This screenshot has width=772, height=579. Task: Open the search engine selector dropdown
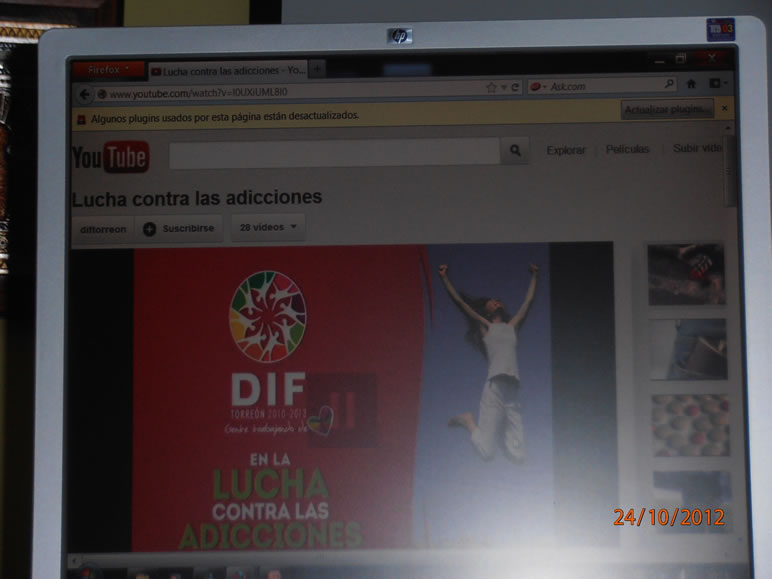(x=538, y=87)
